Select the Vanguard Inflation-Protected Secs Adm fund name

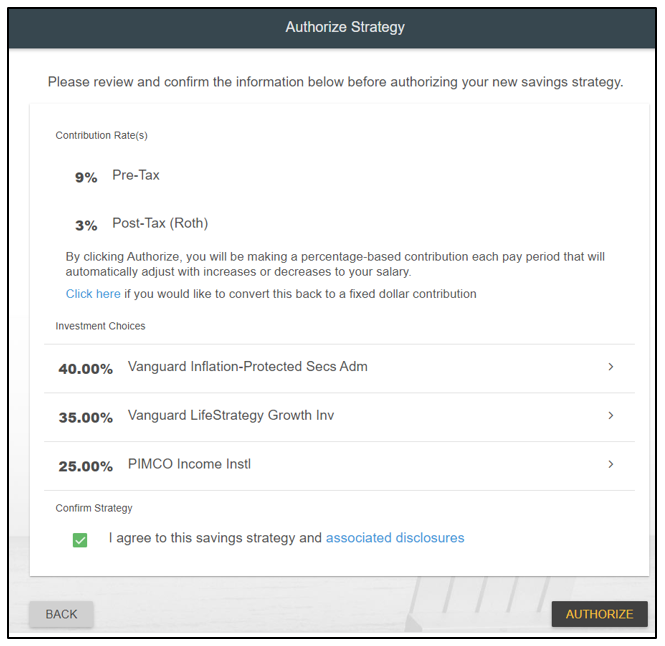click(x=247, y=367)
